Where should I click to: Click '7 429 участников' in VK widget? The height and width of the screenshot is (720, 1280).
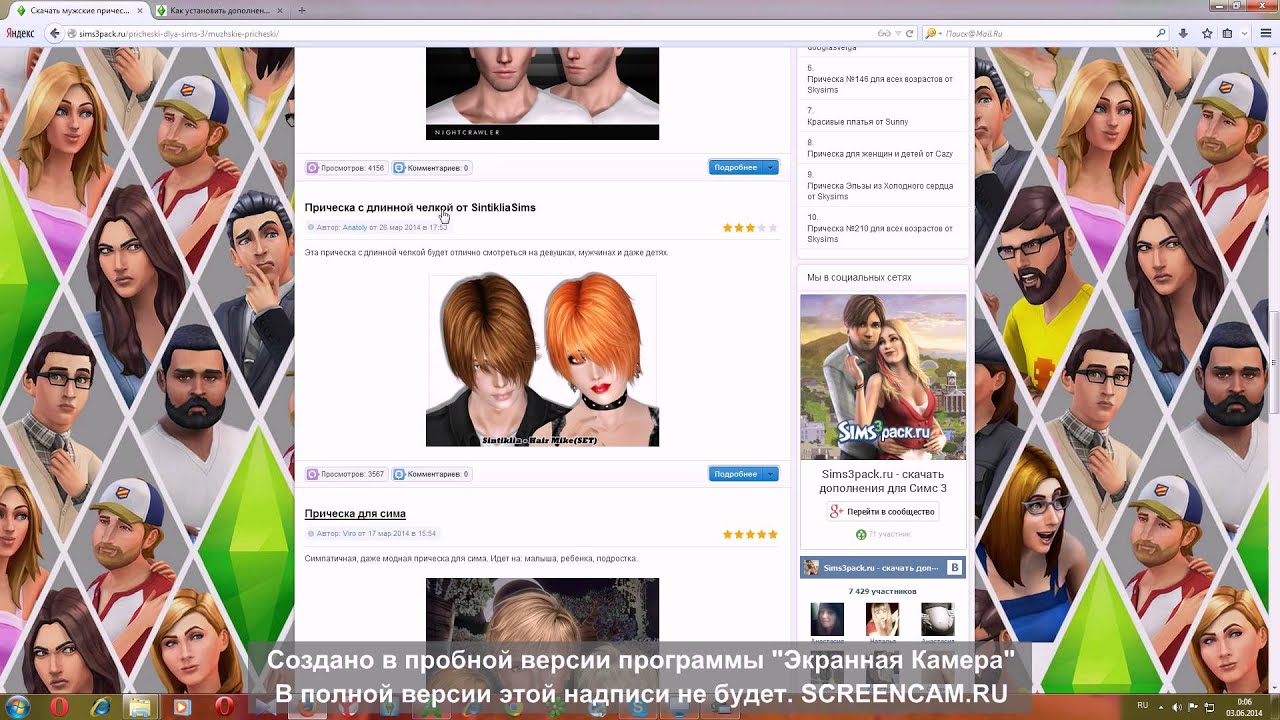point(882,592)
